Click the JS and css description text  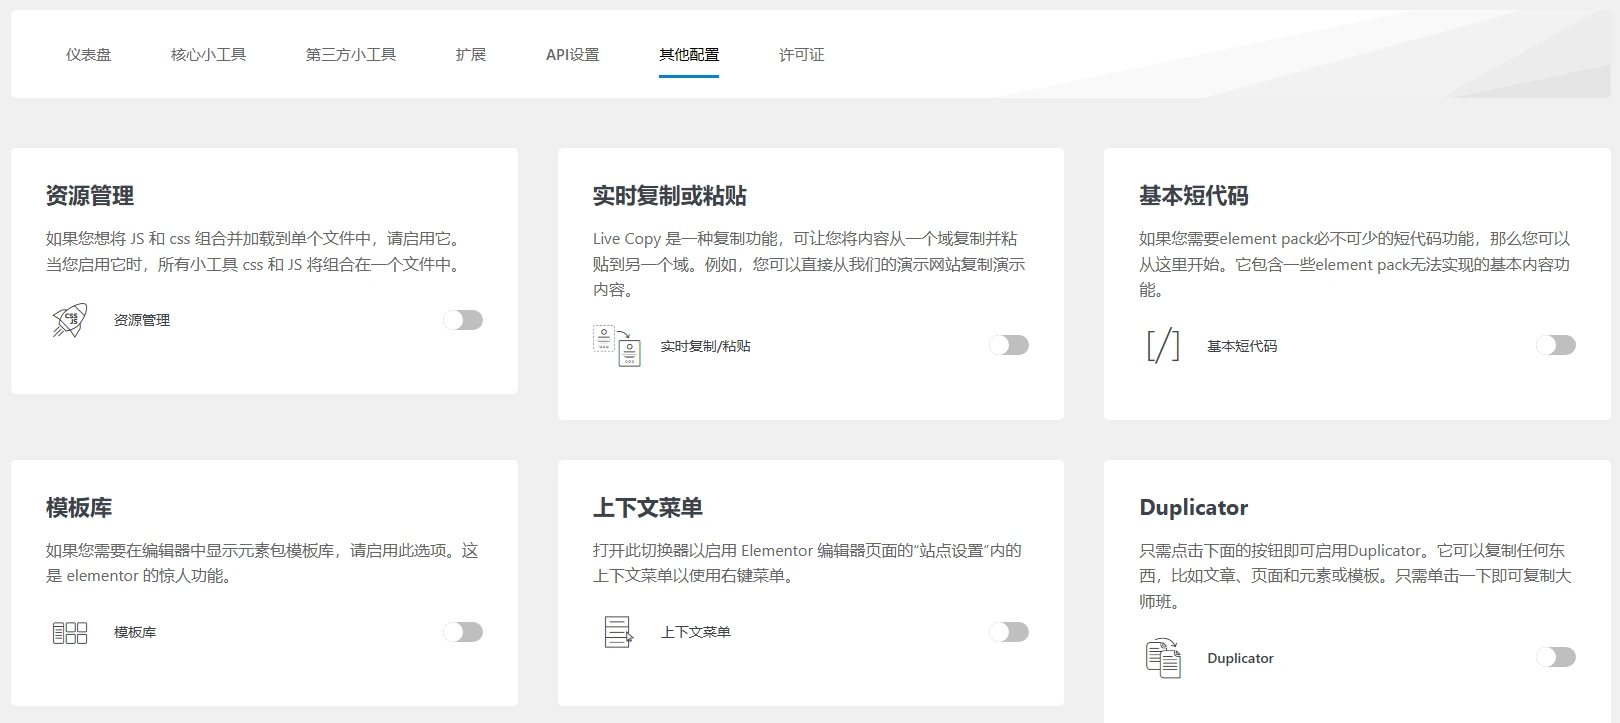point(255,251)
